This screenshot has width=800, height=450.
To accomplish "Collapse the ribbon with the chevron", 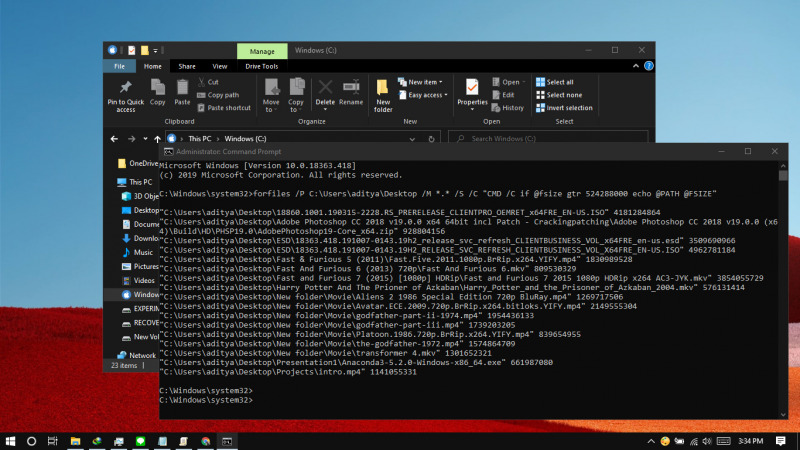I will coord(636,66).
